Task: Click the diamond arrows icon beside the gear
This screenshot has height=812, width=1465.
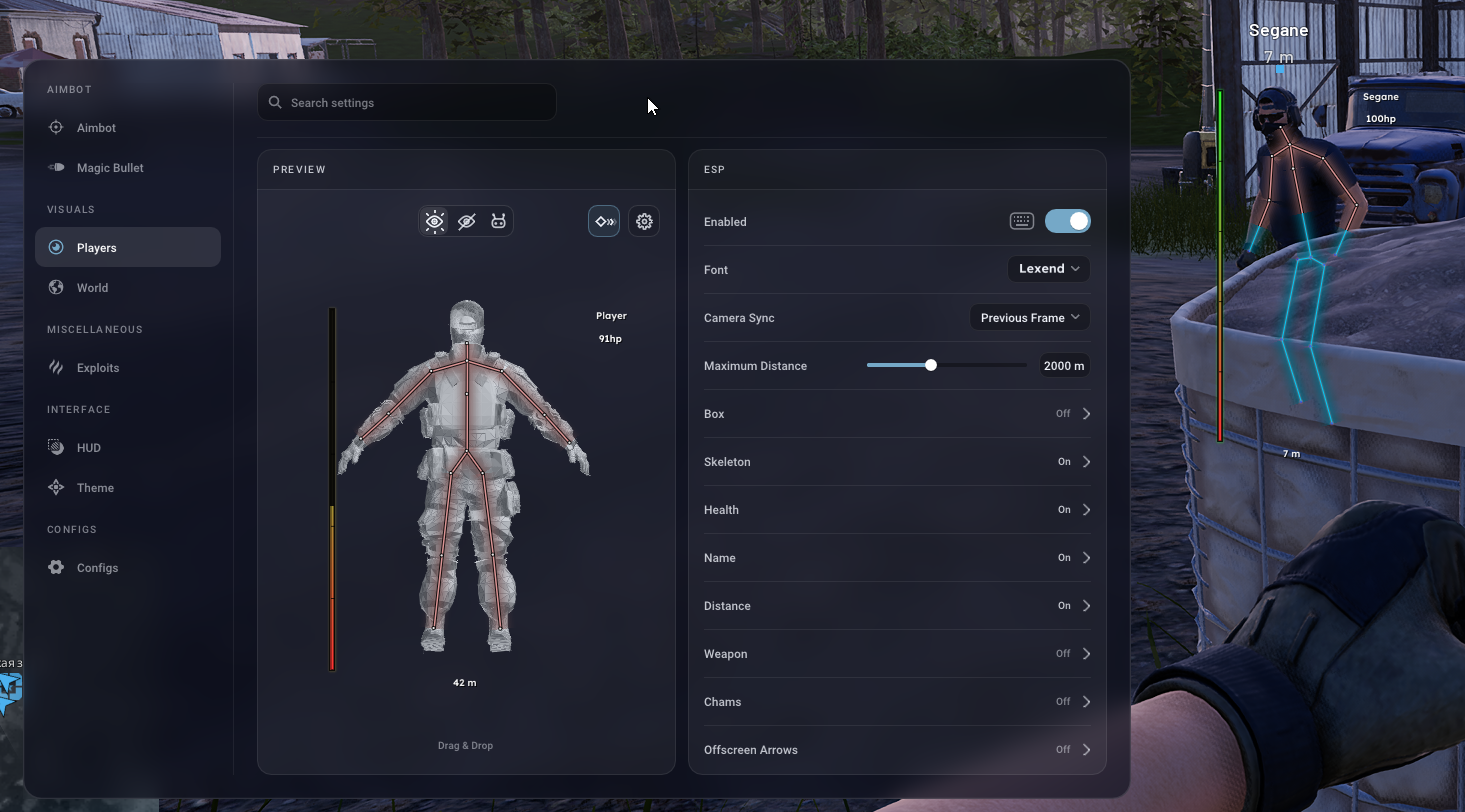Action: [x=604, y=222]
